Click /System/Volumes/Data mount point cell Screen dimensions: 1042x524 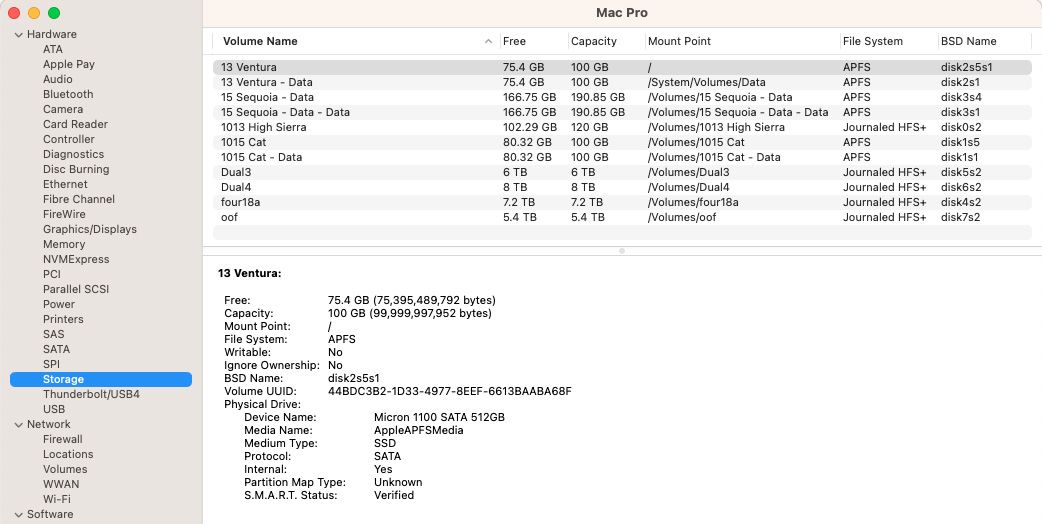click(706, 82)
